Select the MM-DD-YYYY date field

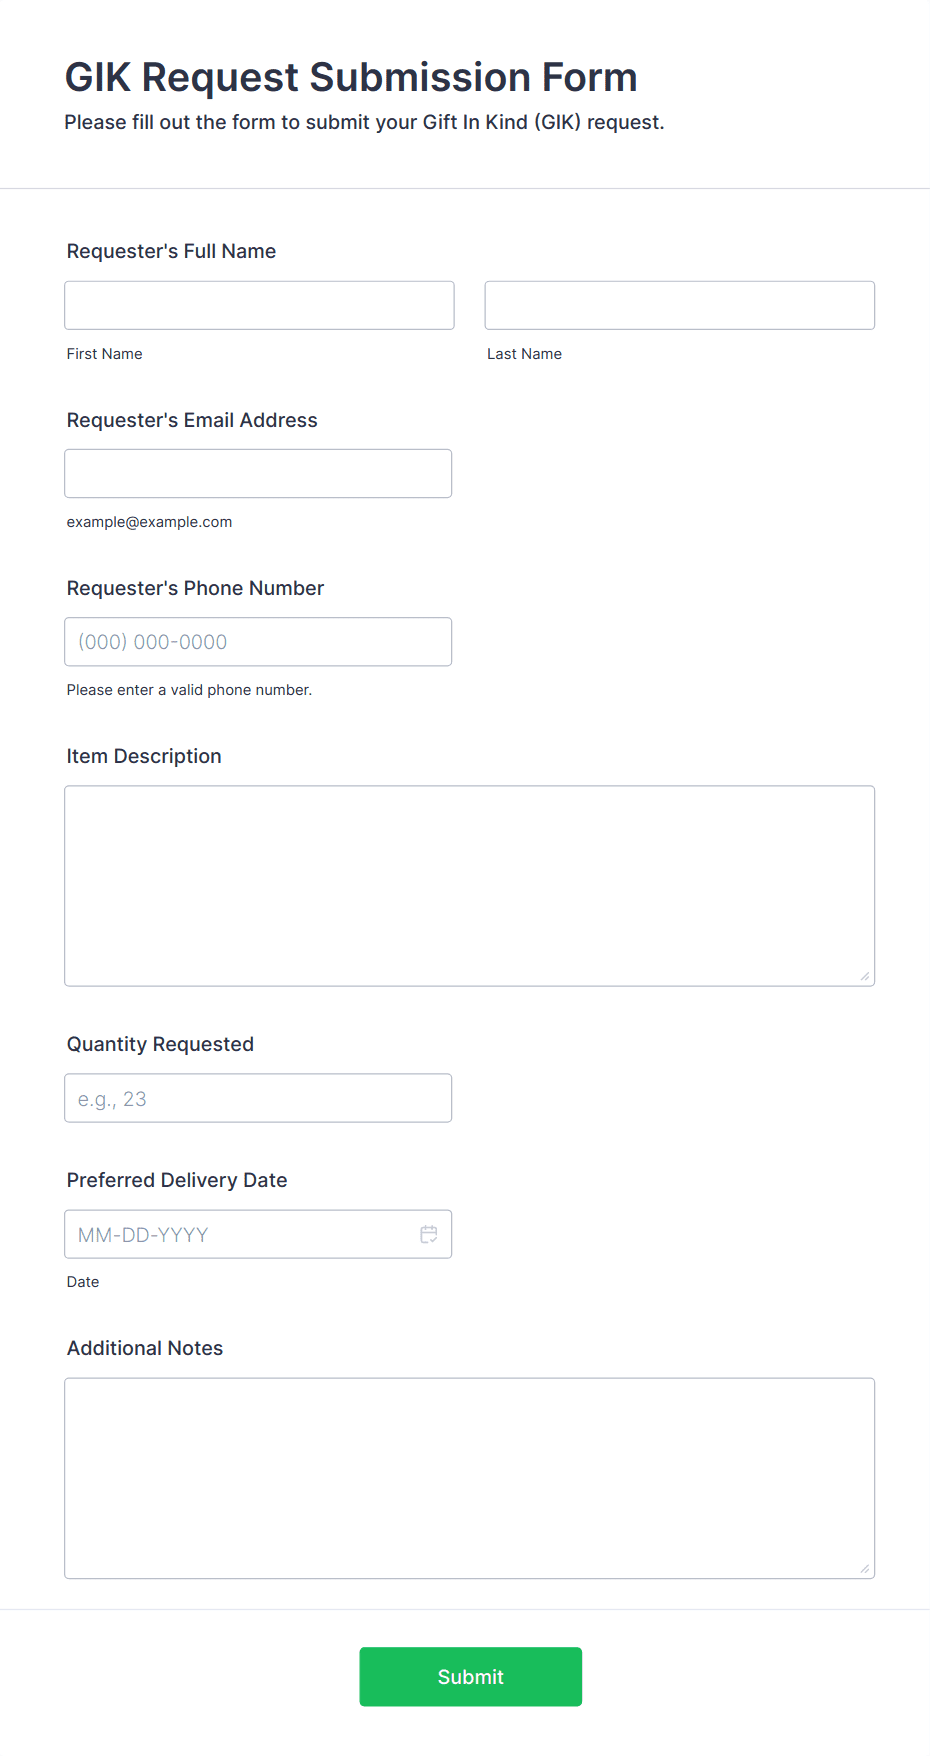pos(240,1234)
